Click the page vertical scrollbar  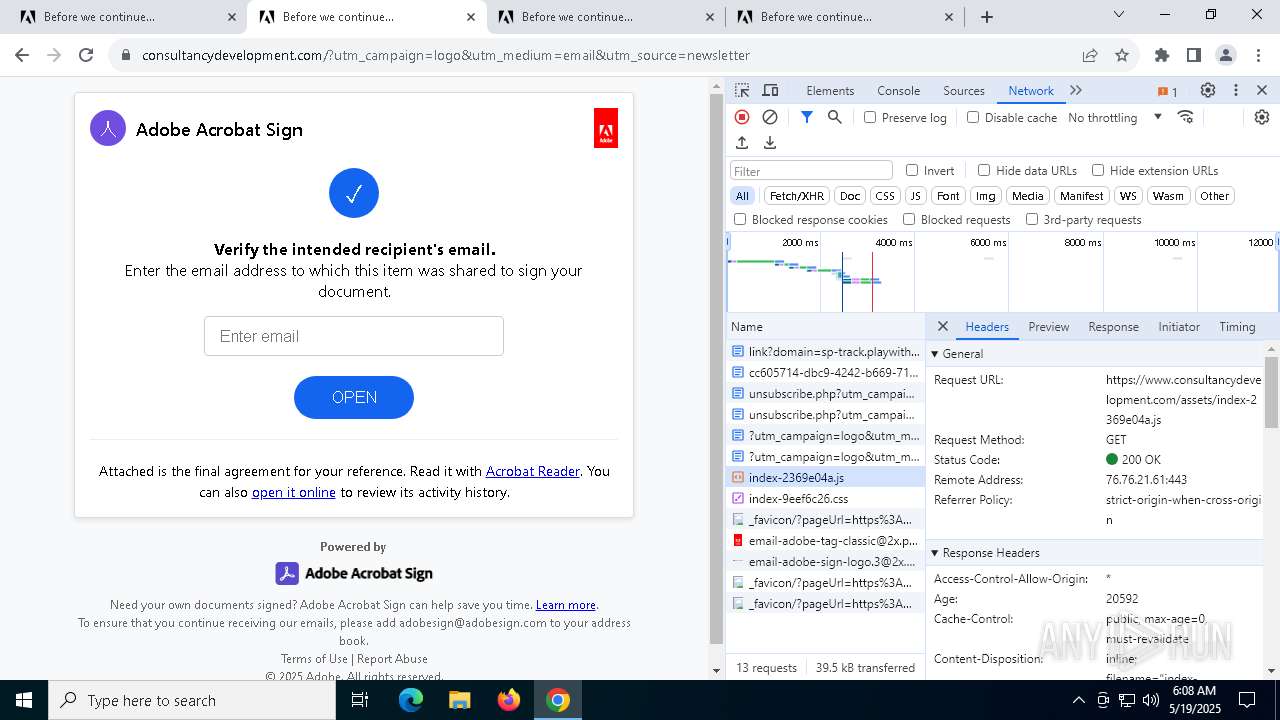pos(716,370)
